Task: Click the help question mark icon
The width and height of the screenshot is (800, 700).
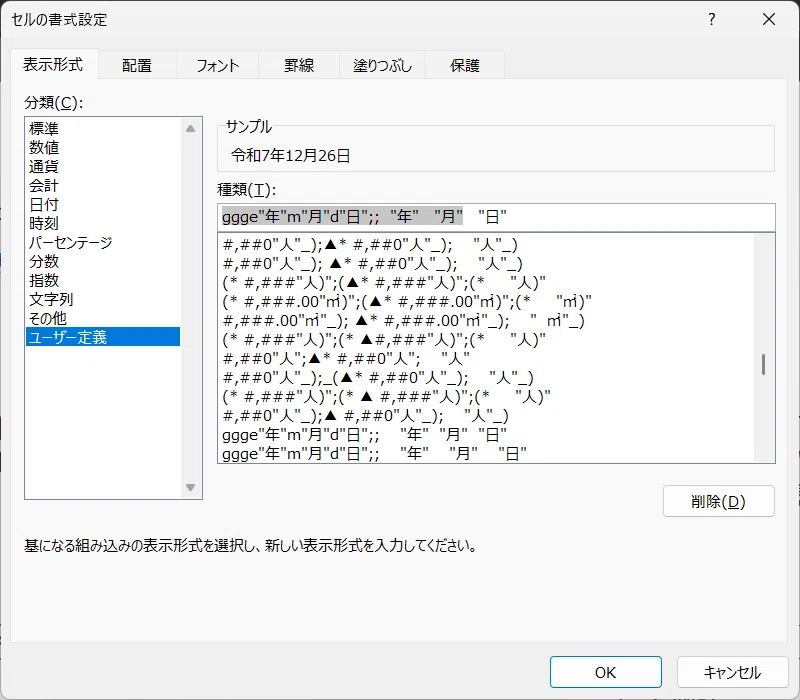Action: tap(712, 19)
